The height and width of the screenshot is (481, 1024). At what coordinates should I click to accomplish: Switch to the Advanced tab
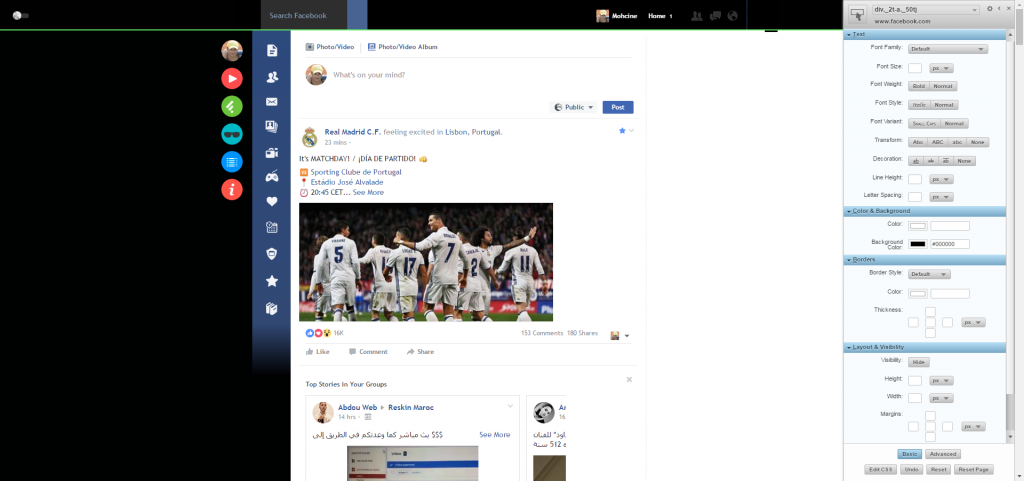tap(943, 454)
